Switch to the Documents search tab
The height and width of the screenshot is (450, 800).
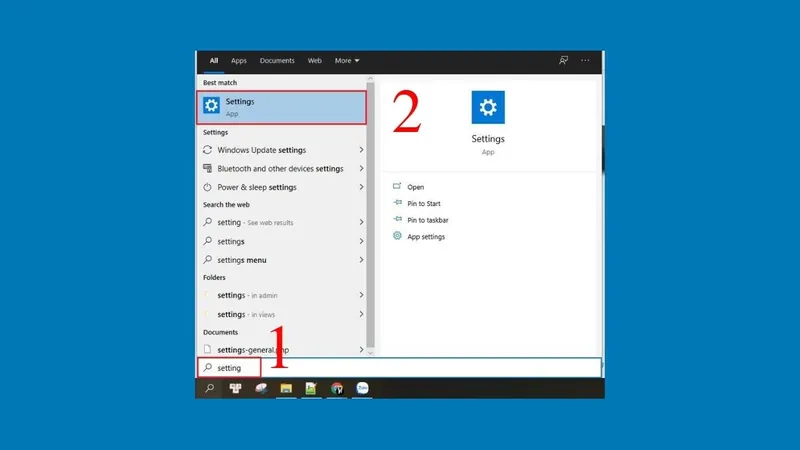click(x=277, y=61)
